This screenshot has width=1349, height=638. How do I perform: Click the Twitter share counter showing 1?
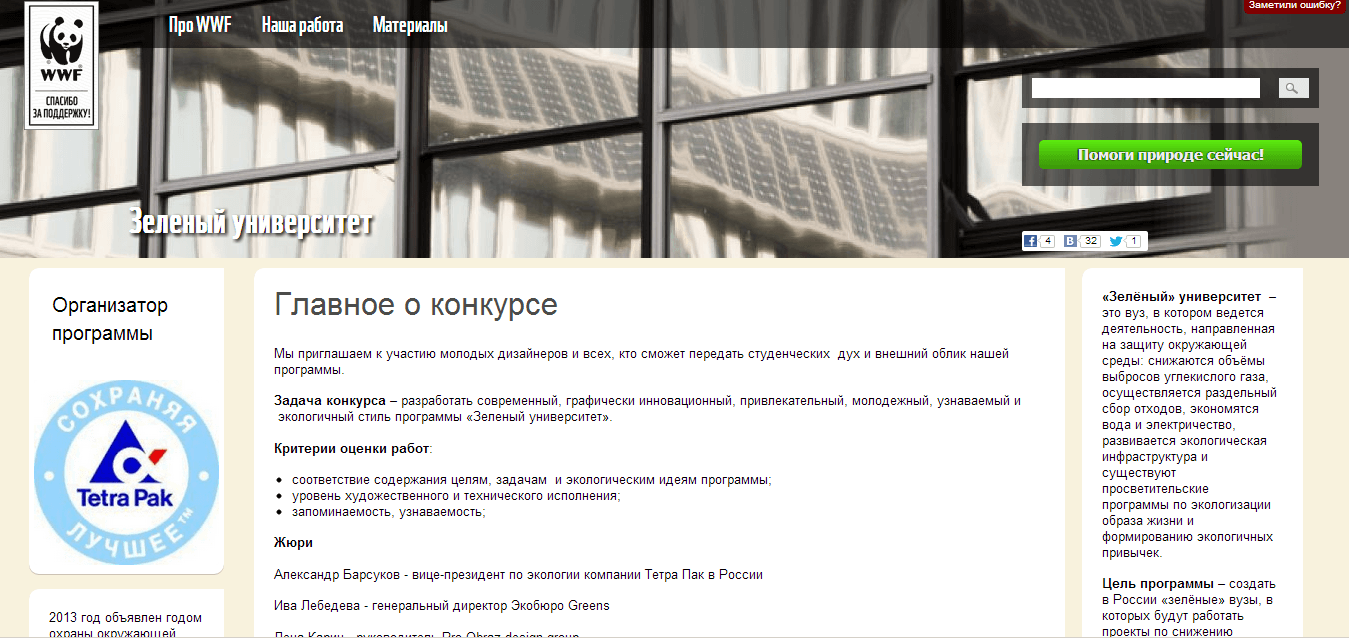[1133, 241]
